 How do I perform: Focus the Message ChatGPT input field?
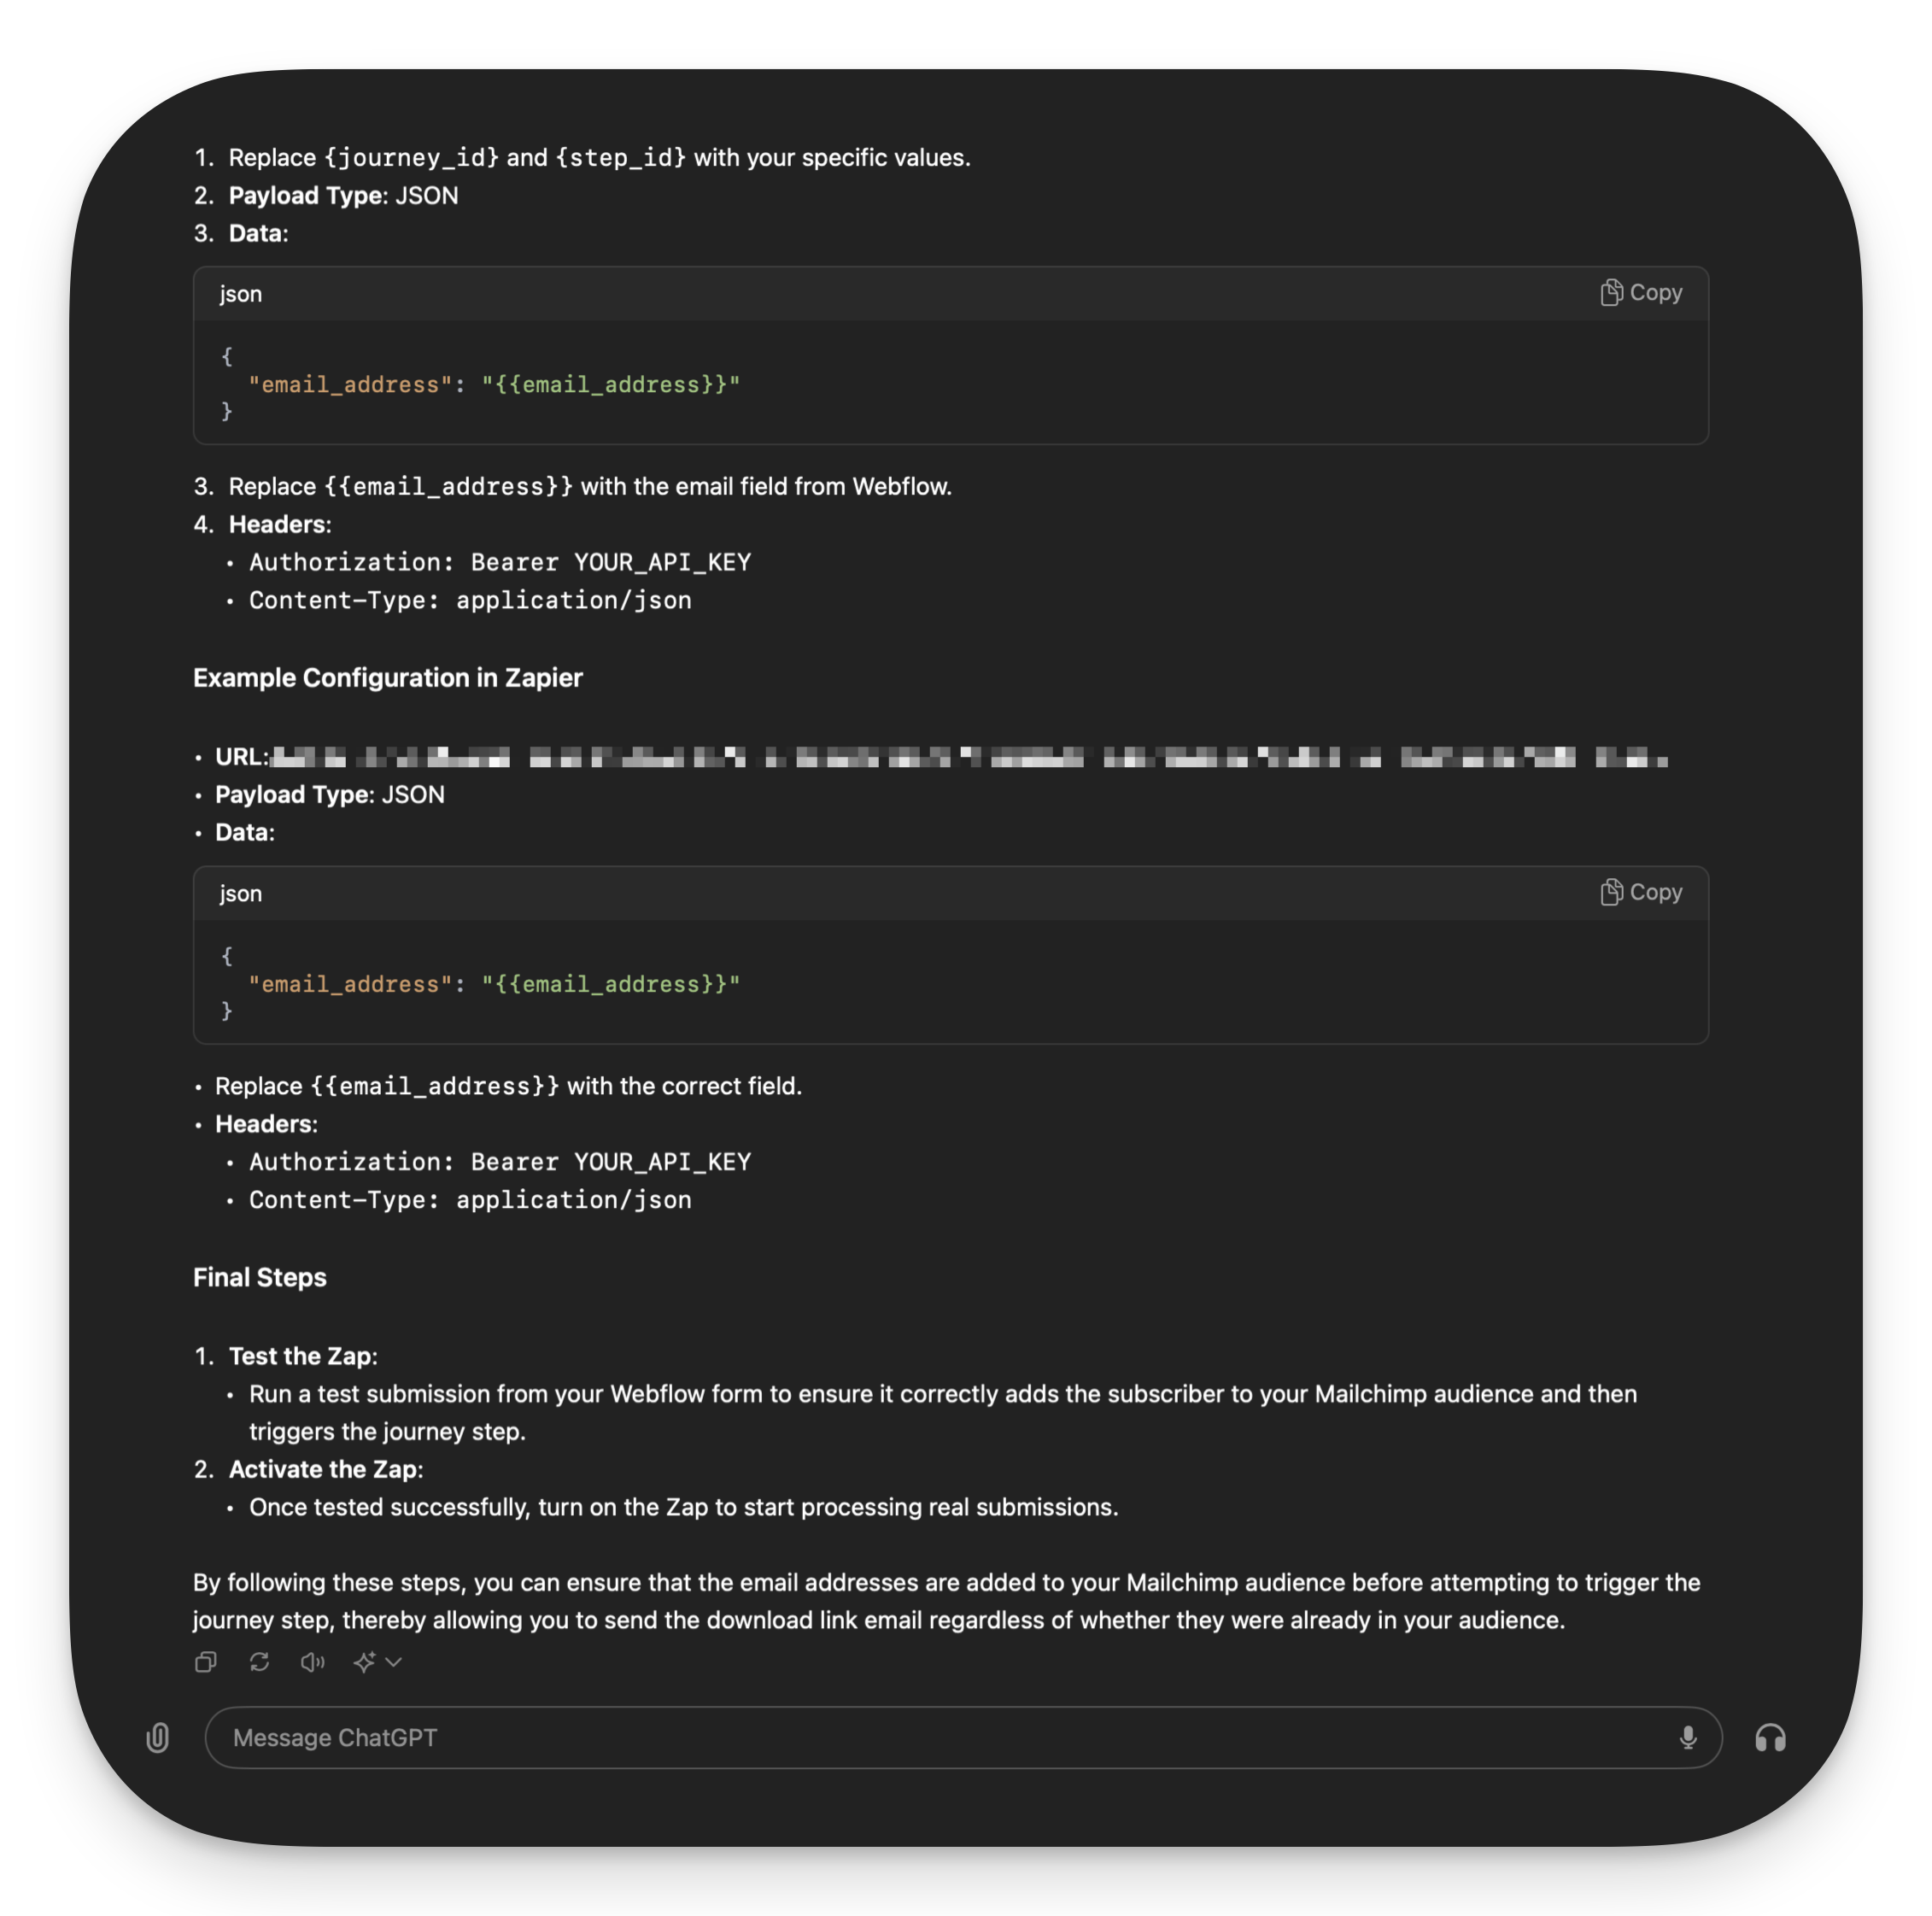tap(940, 1738)
